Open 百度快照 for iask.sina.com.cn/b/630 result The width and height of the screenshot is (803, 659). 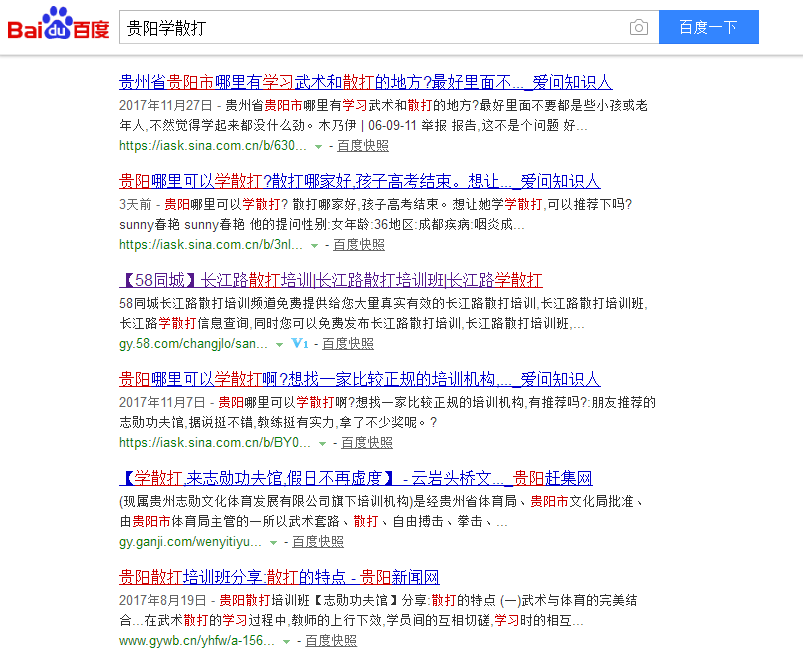(363, 146)
